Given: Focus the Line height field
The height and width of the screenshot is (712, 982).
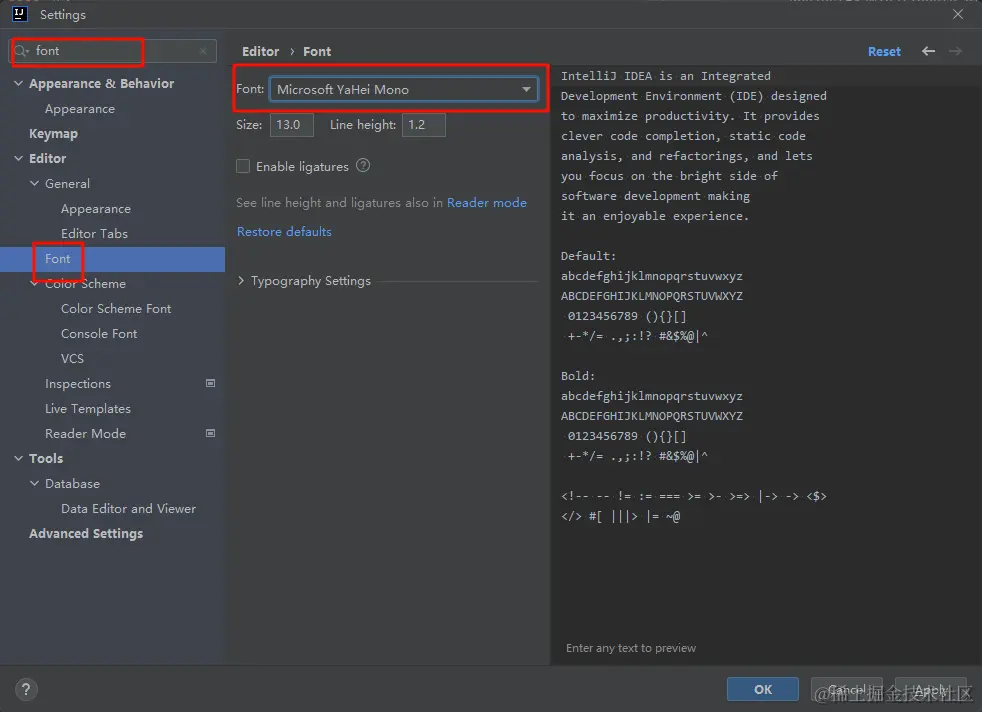Looking at the screenshot, I should pyautogui.click(x=423, y=125).
